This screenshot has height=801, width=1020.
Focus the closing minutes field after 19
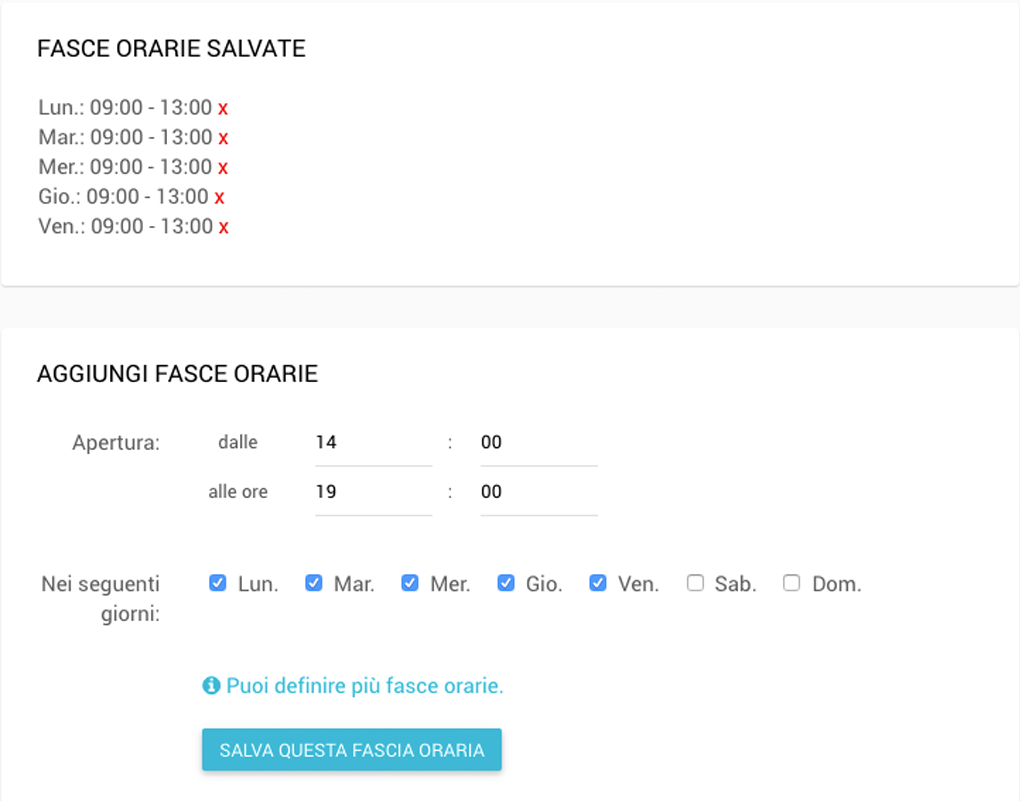[x=538, y=492]
